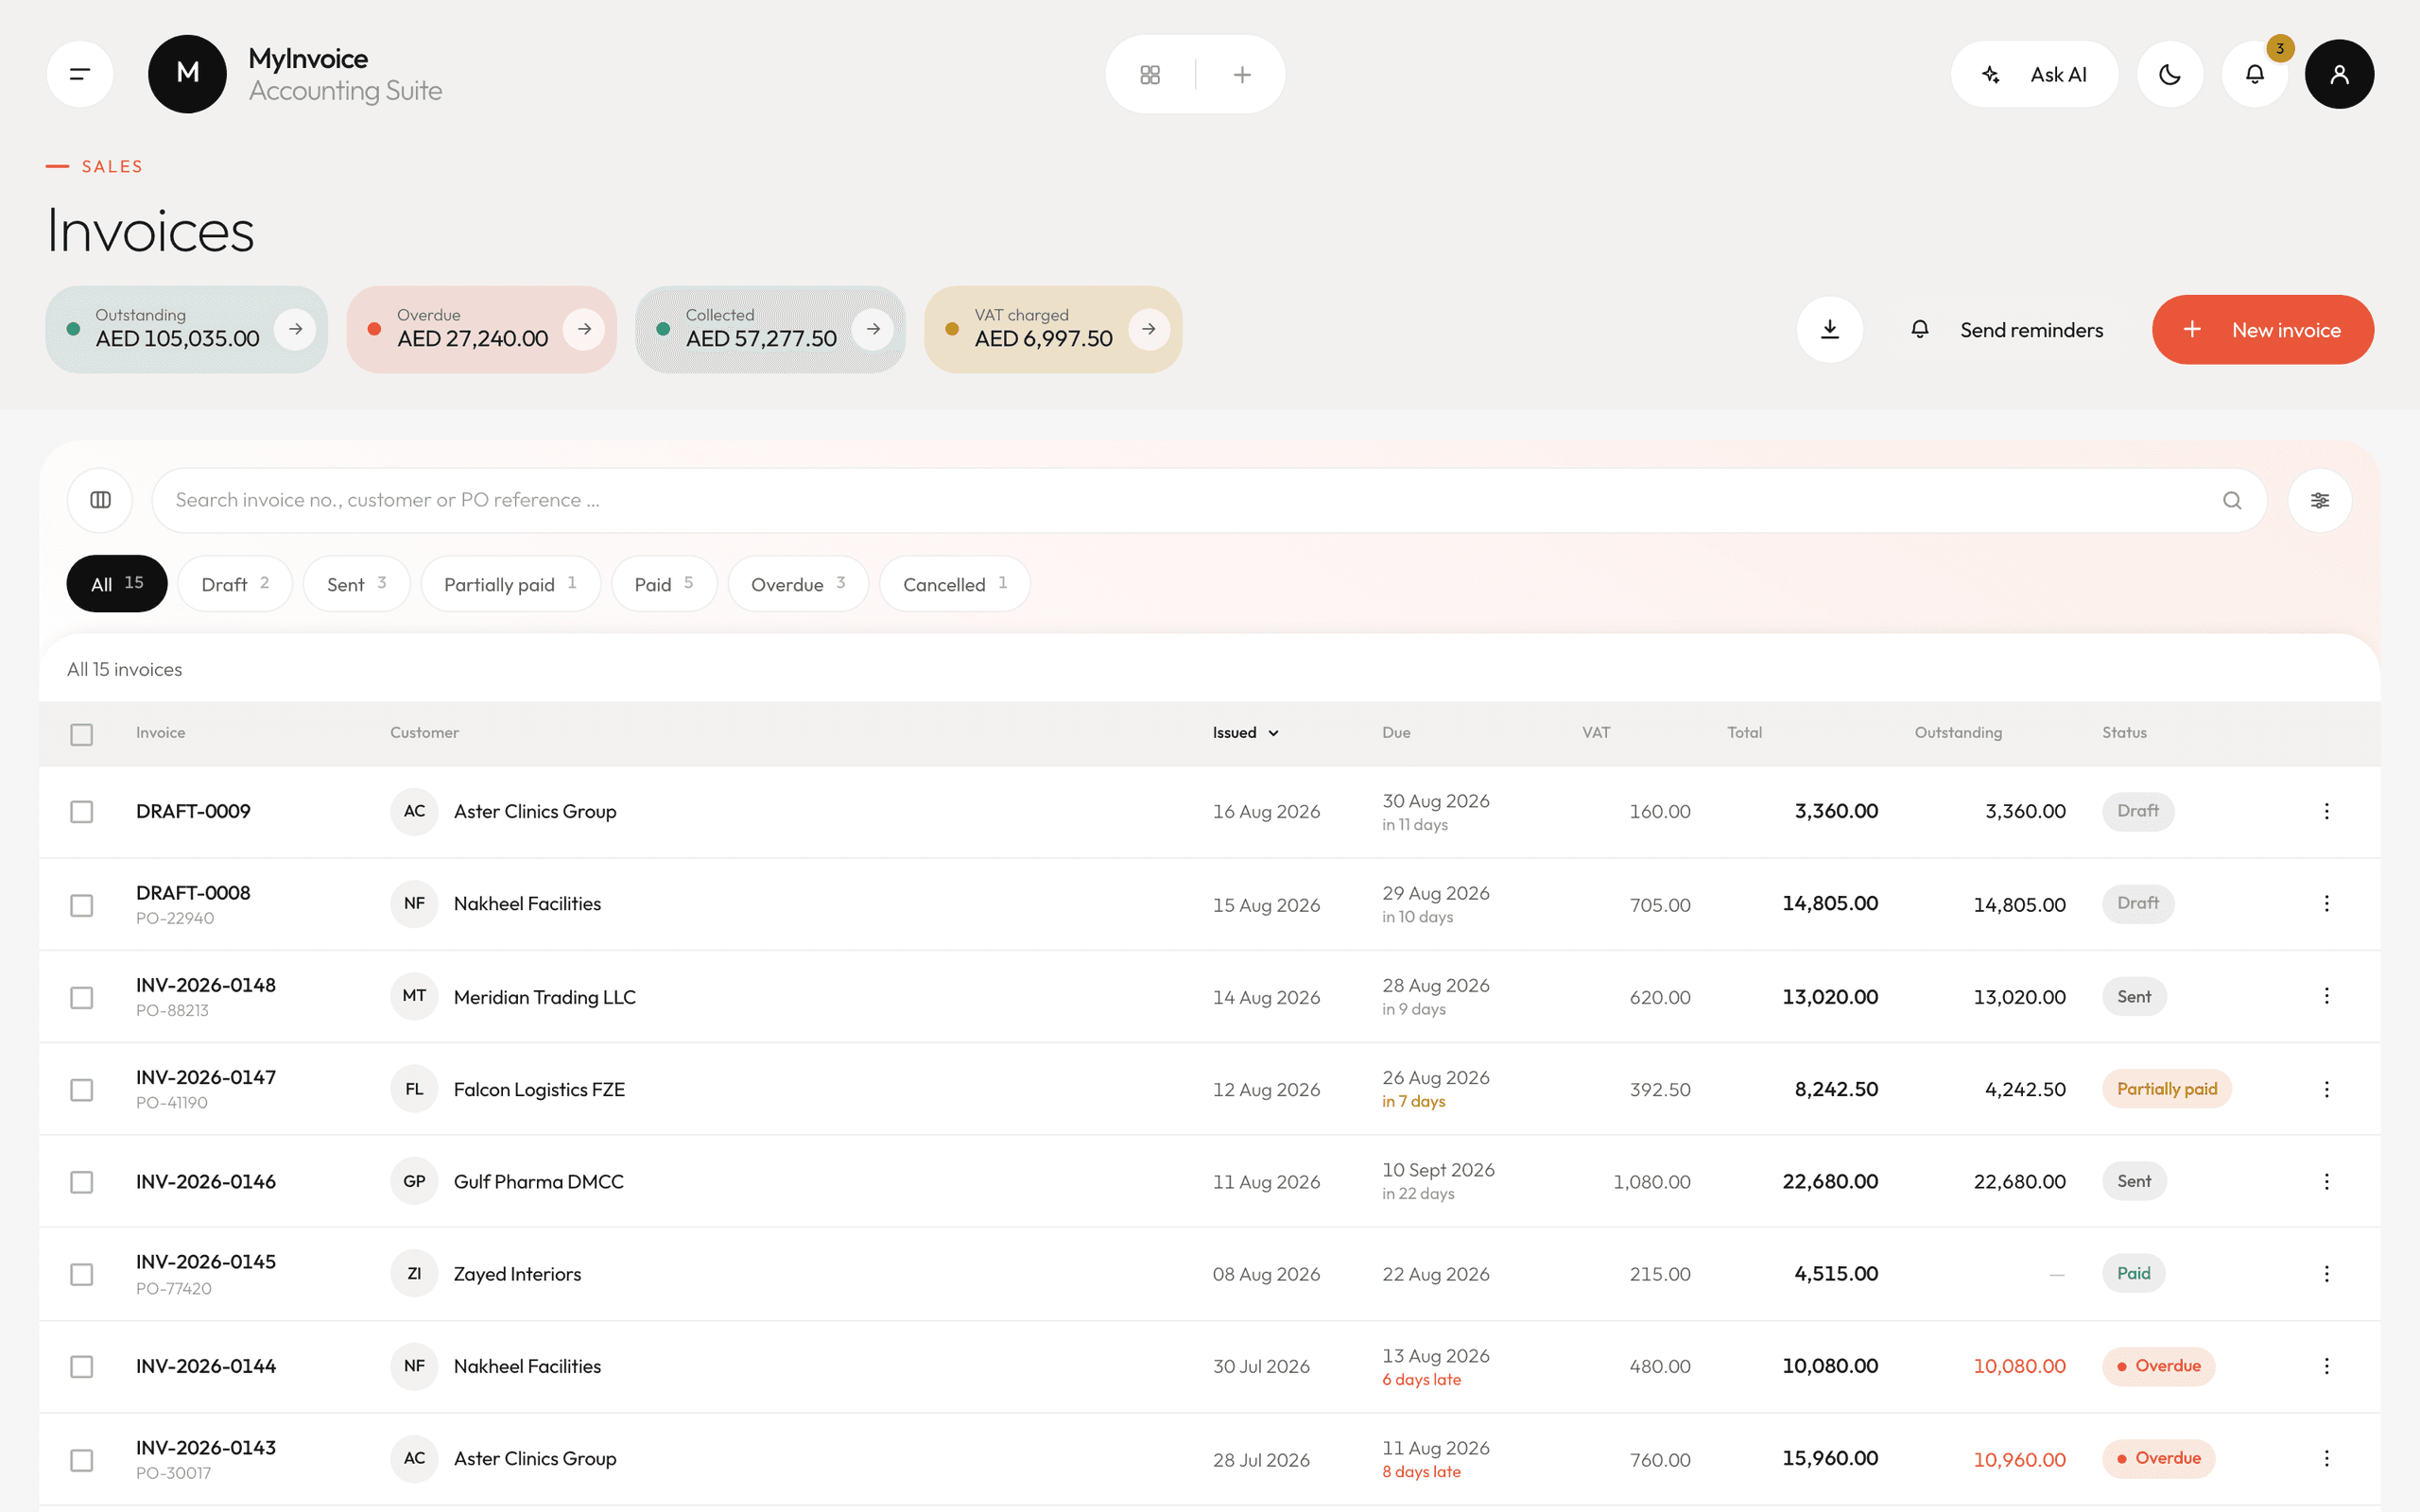Open the apps grid icon
The height and width of the screenshot is (1512, 2420).
click(1150, 74)
